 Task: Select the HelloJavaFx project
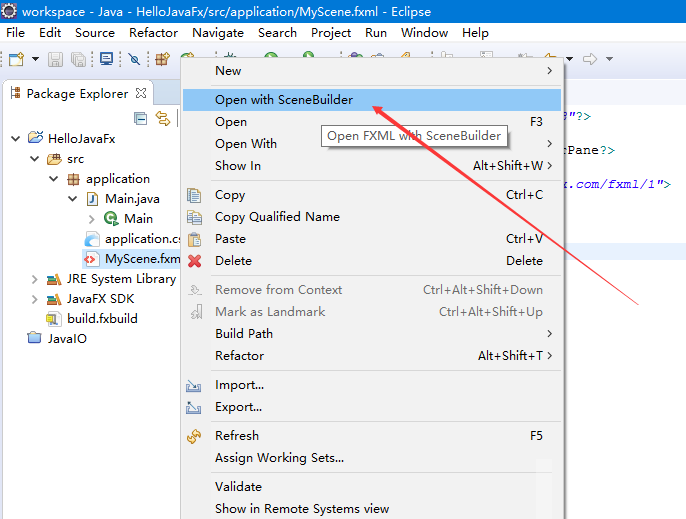click(x=81, y=139)
